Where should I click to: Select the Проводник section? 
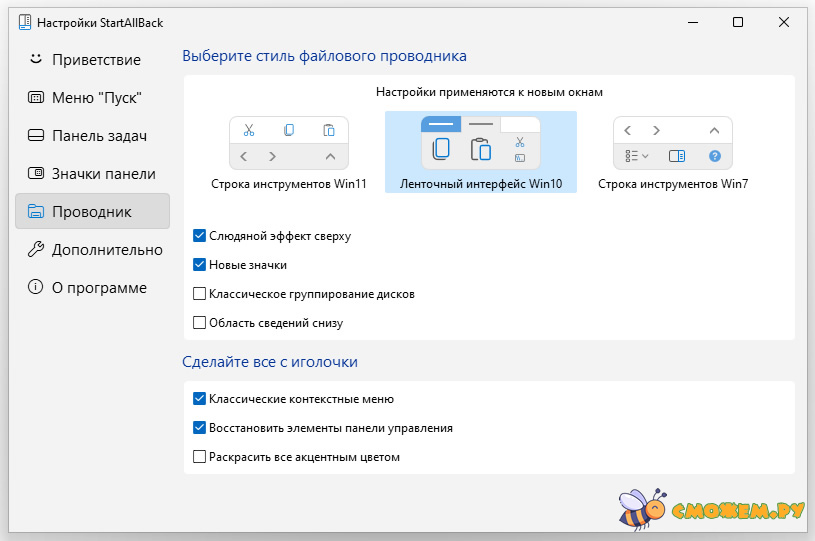93,212
